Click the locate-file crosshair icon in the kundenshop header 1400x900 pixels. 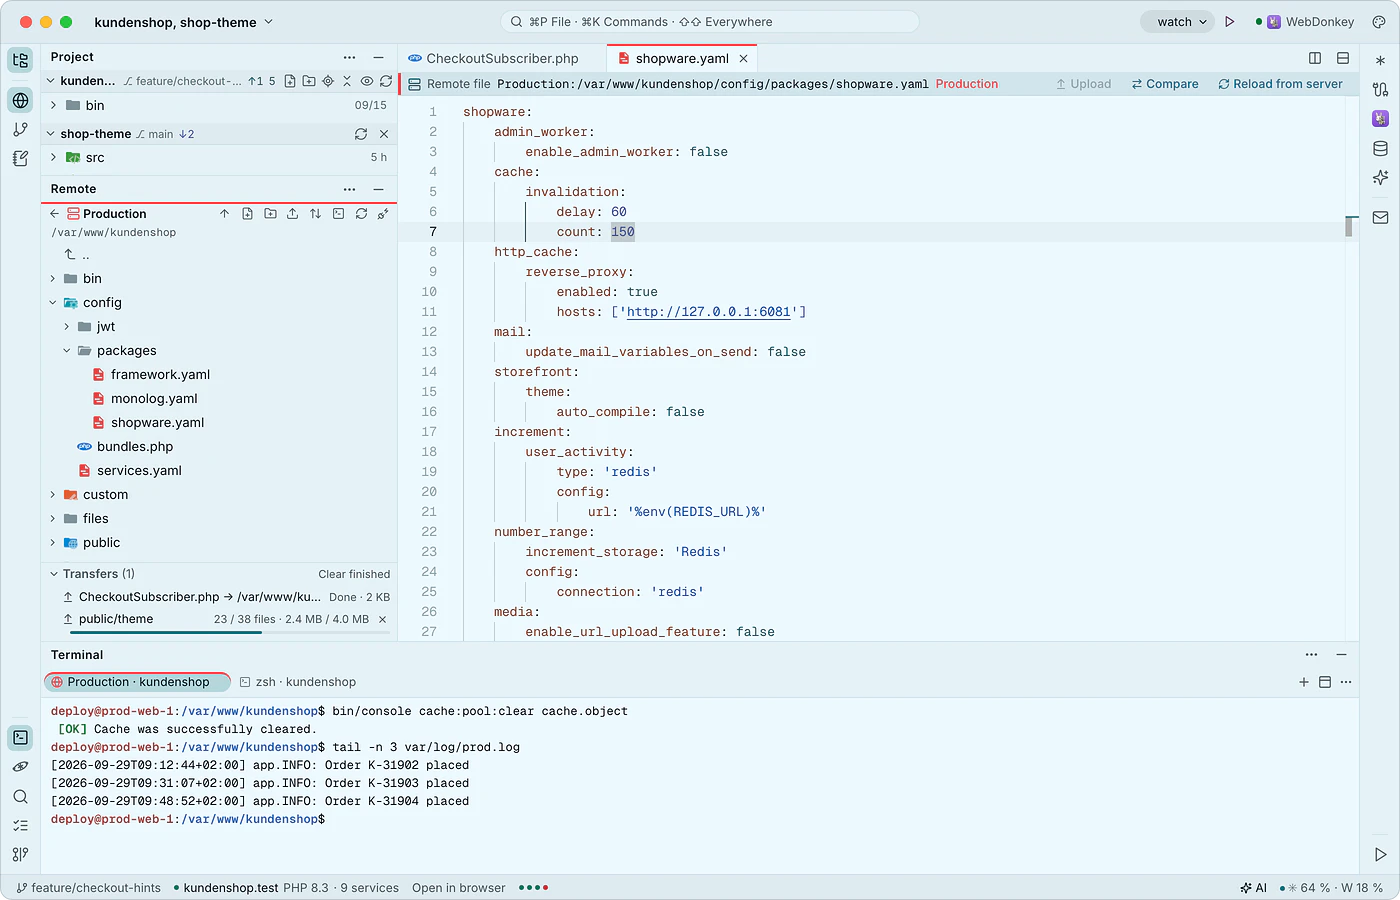click(x=328, y=81)
